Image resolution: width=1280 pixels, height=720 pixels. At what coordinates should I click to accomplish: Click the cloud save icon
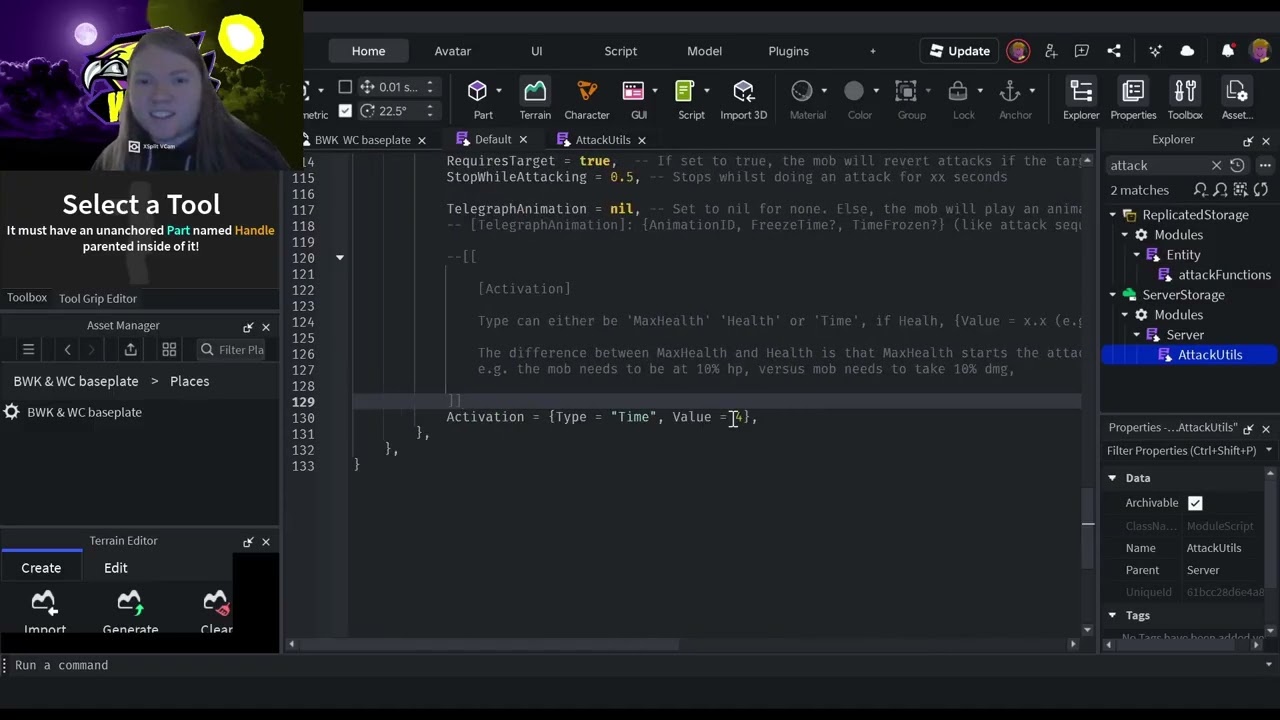point(1187,51)
